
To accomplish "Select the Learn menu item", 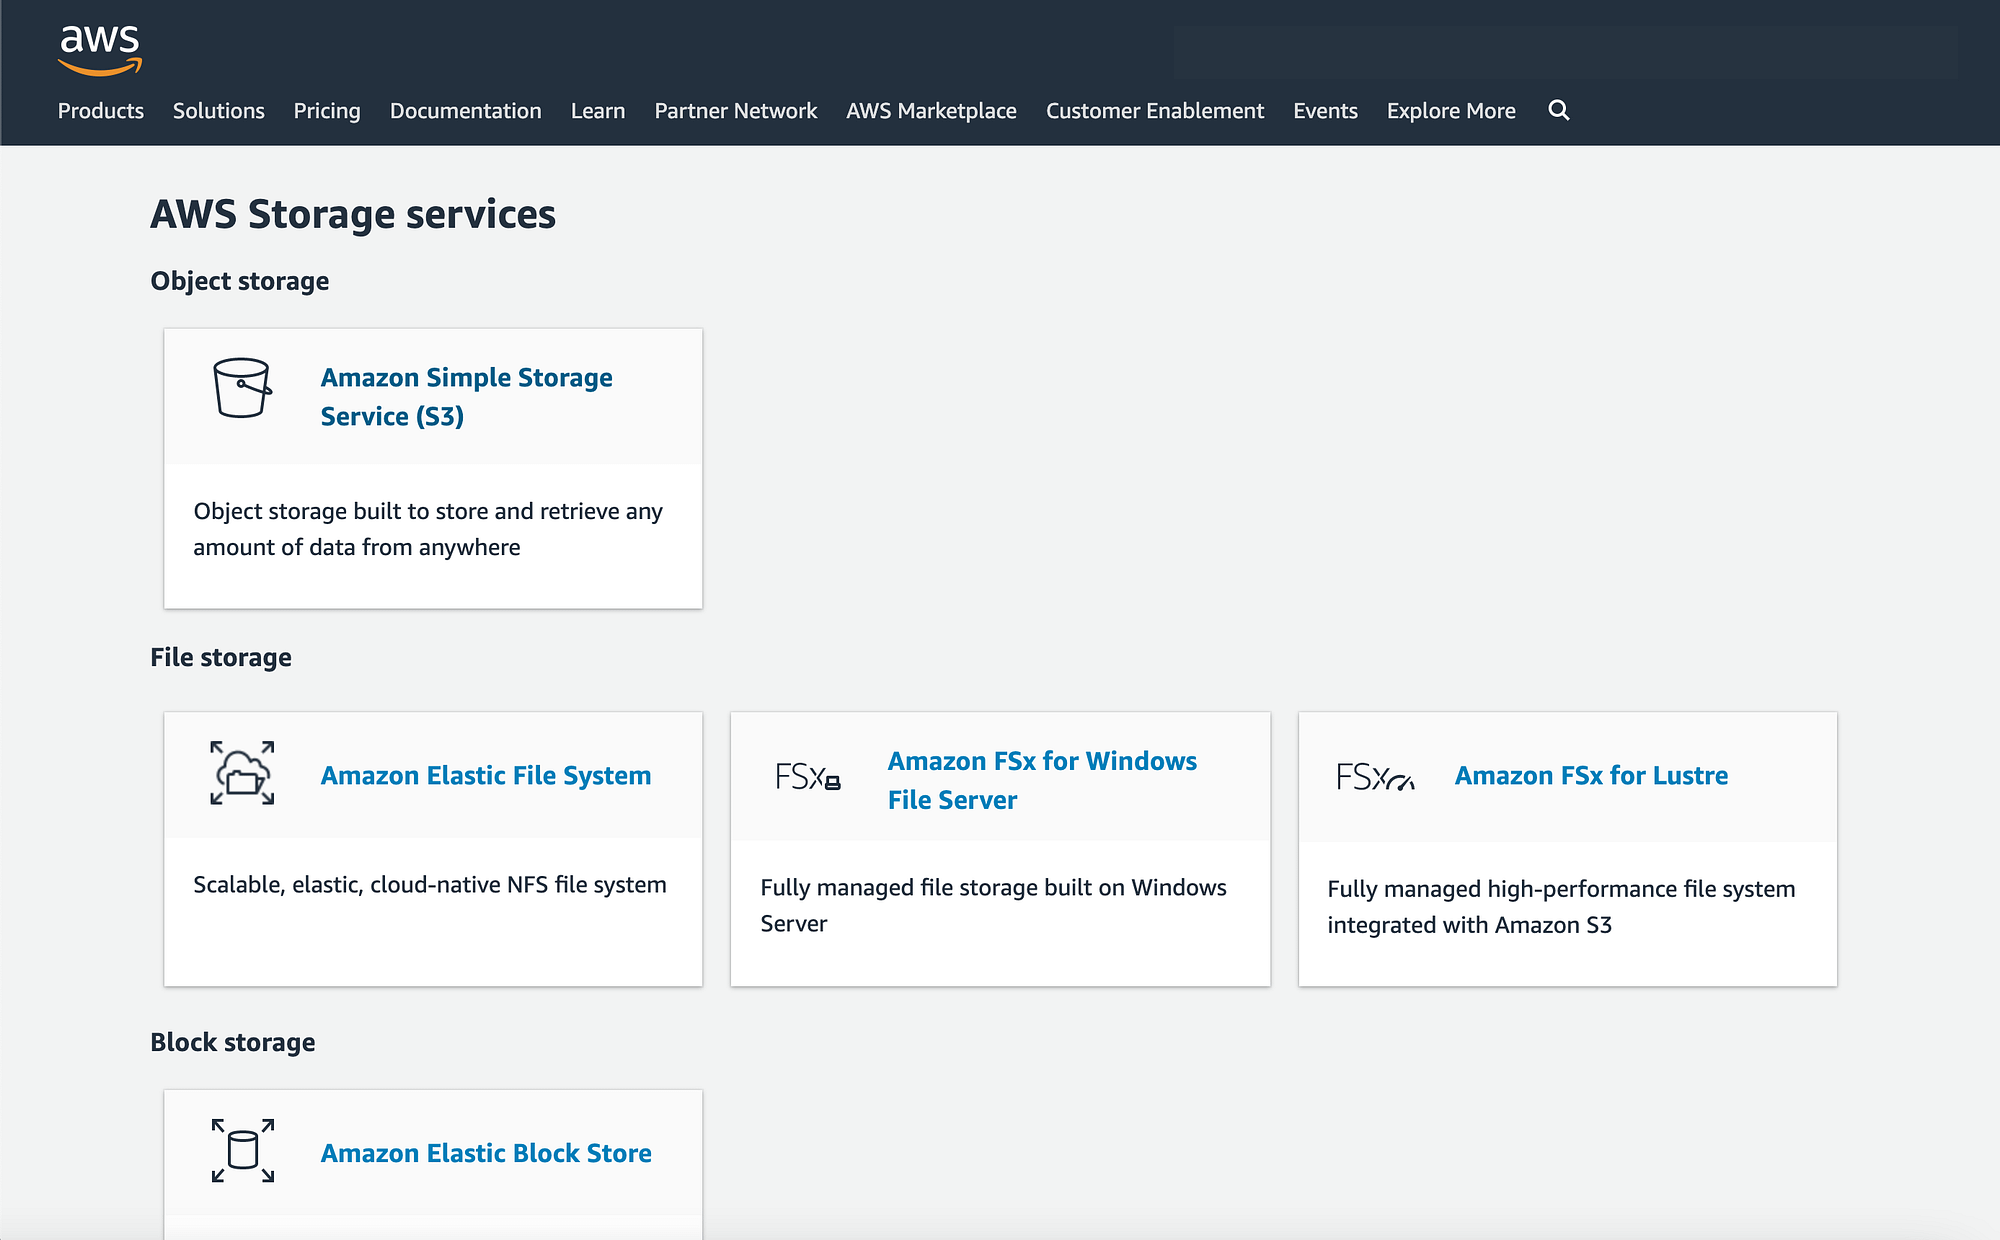I will coord(598,111).
